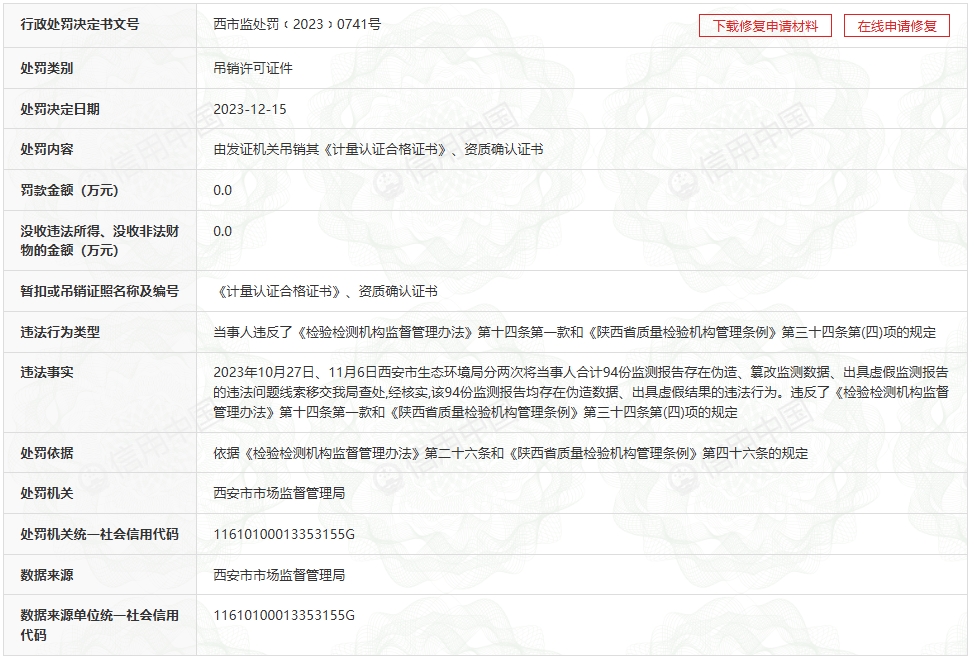Click the 下载修复申请材料 button
974x662 pixels.
[x=765, y=27]
